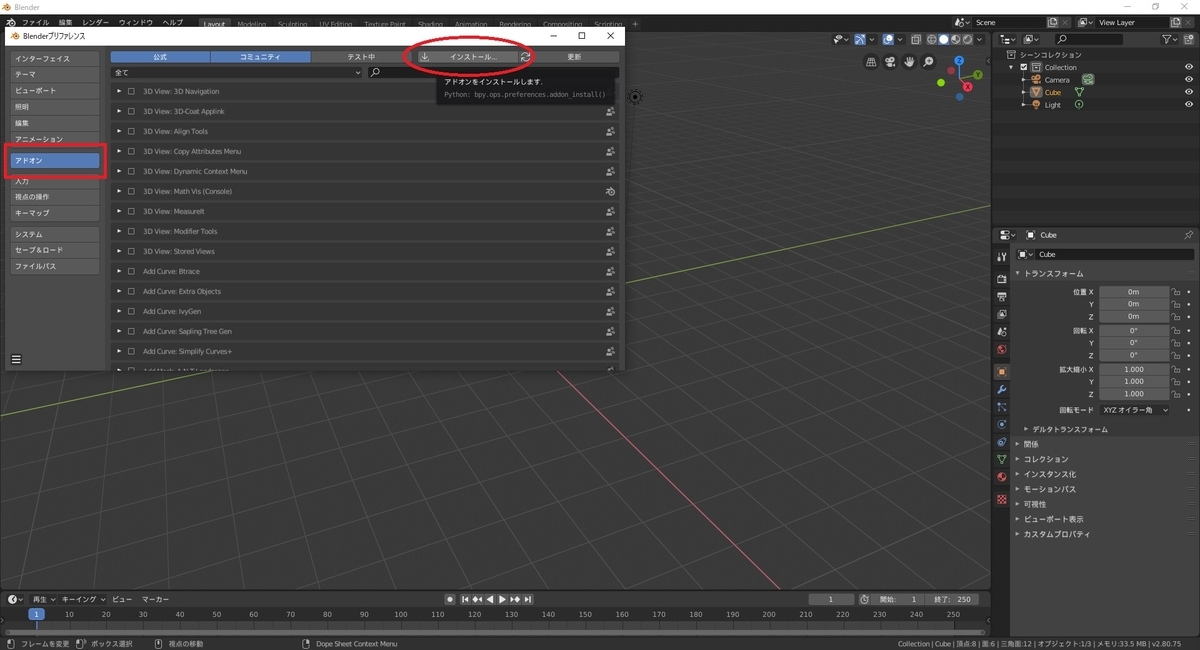1200x650 pixels.
Task: Click frame 100 on the timeline ruler
Action: (400, 614)
